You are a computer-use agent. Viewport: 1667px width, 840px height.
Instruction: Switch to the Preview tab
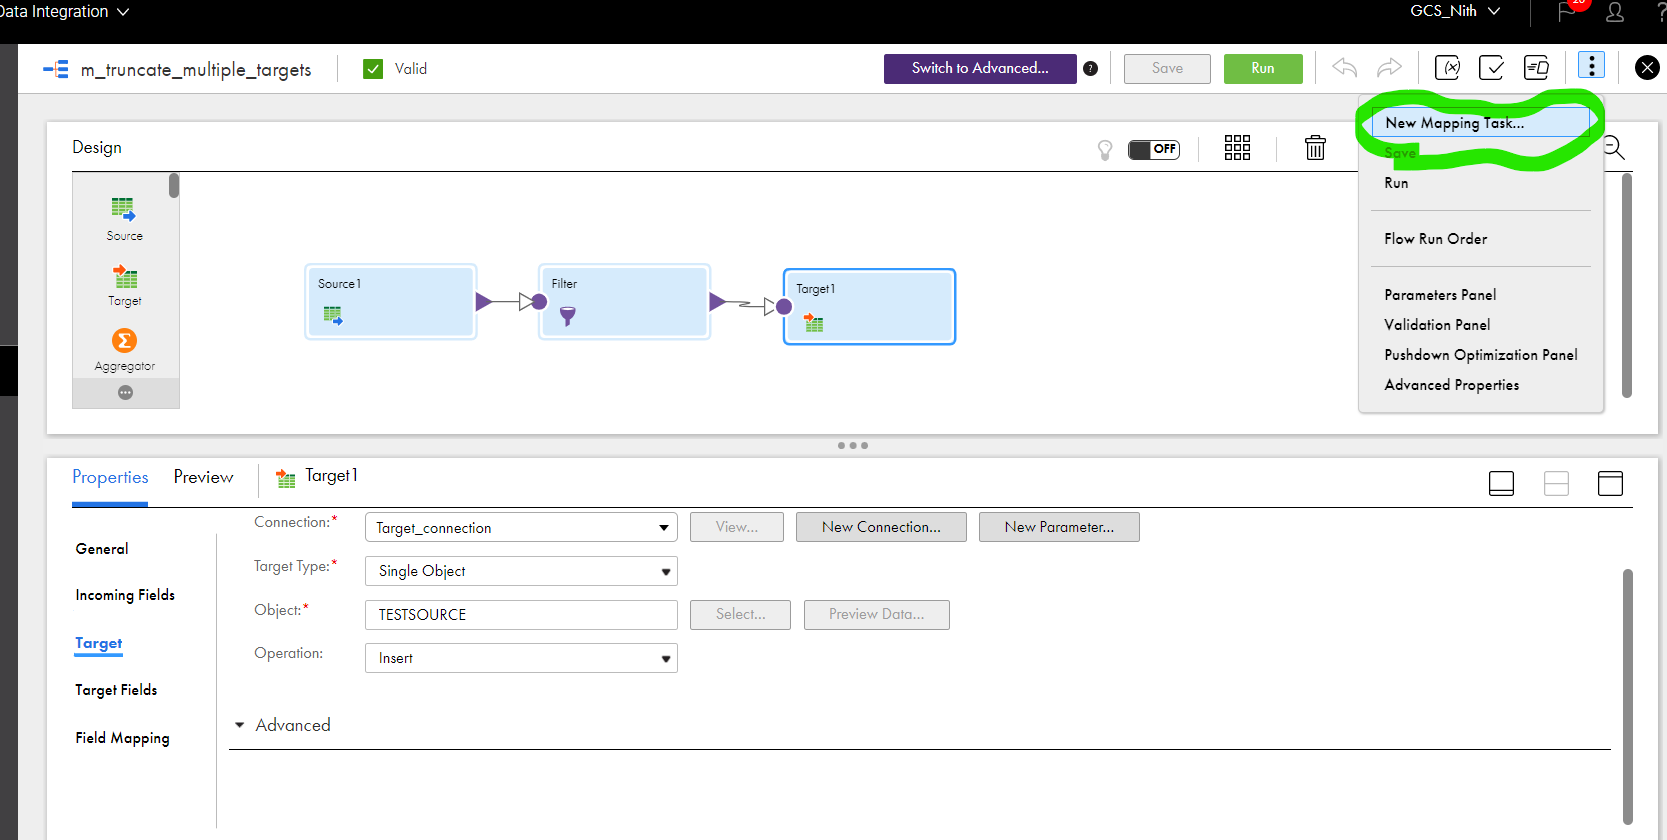point(203,478)
